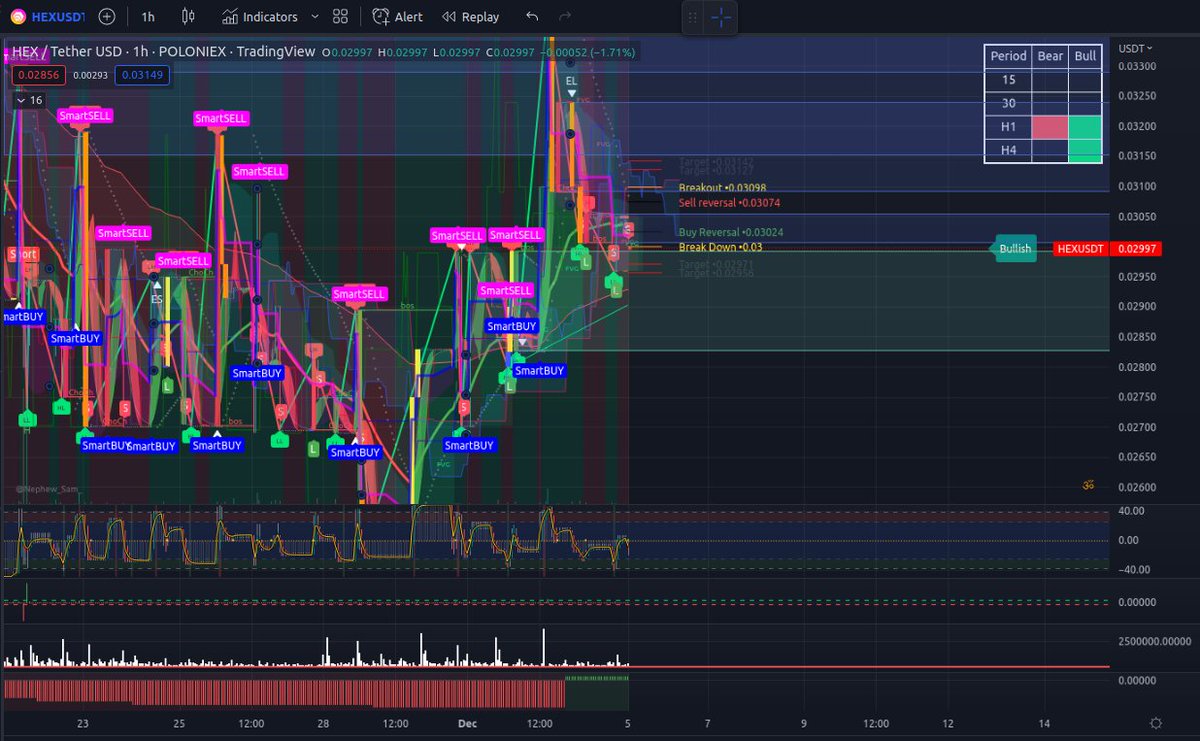Click the plus icon to add a symbol

coord(106,16)
